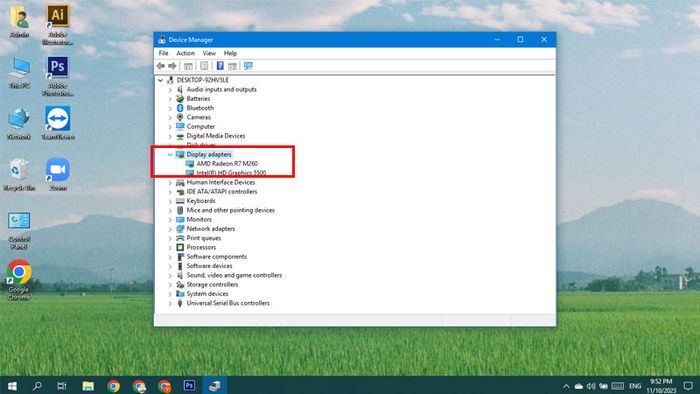
Task: Click the Device Manager taskbar button
Action: tap(215, 386)
